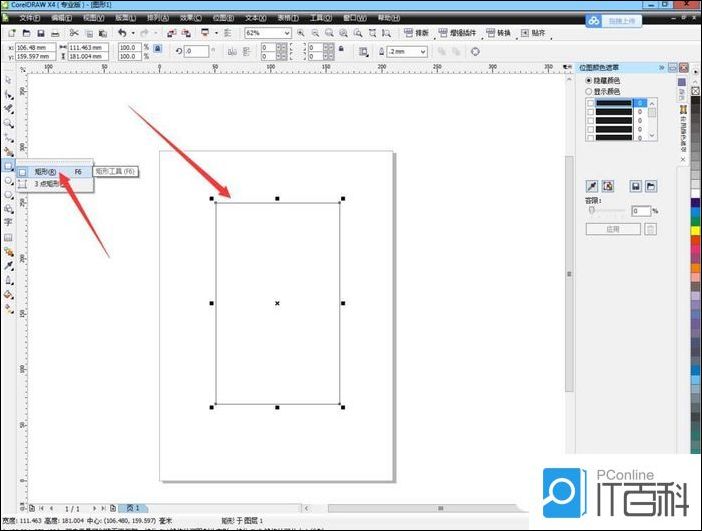Screen dimensions: 702x531
Task: Select the Zoom tool in the toolbox
Action: (x=8, y=123)
